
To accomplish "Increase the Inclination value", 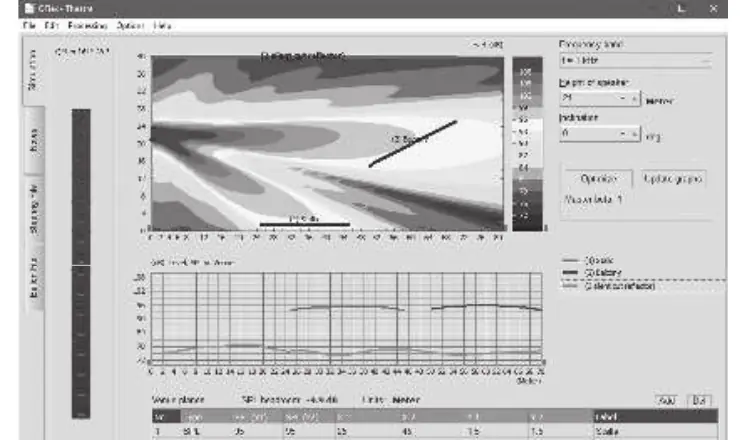I will tap(634, 134).
